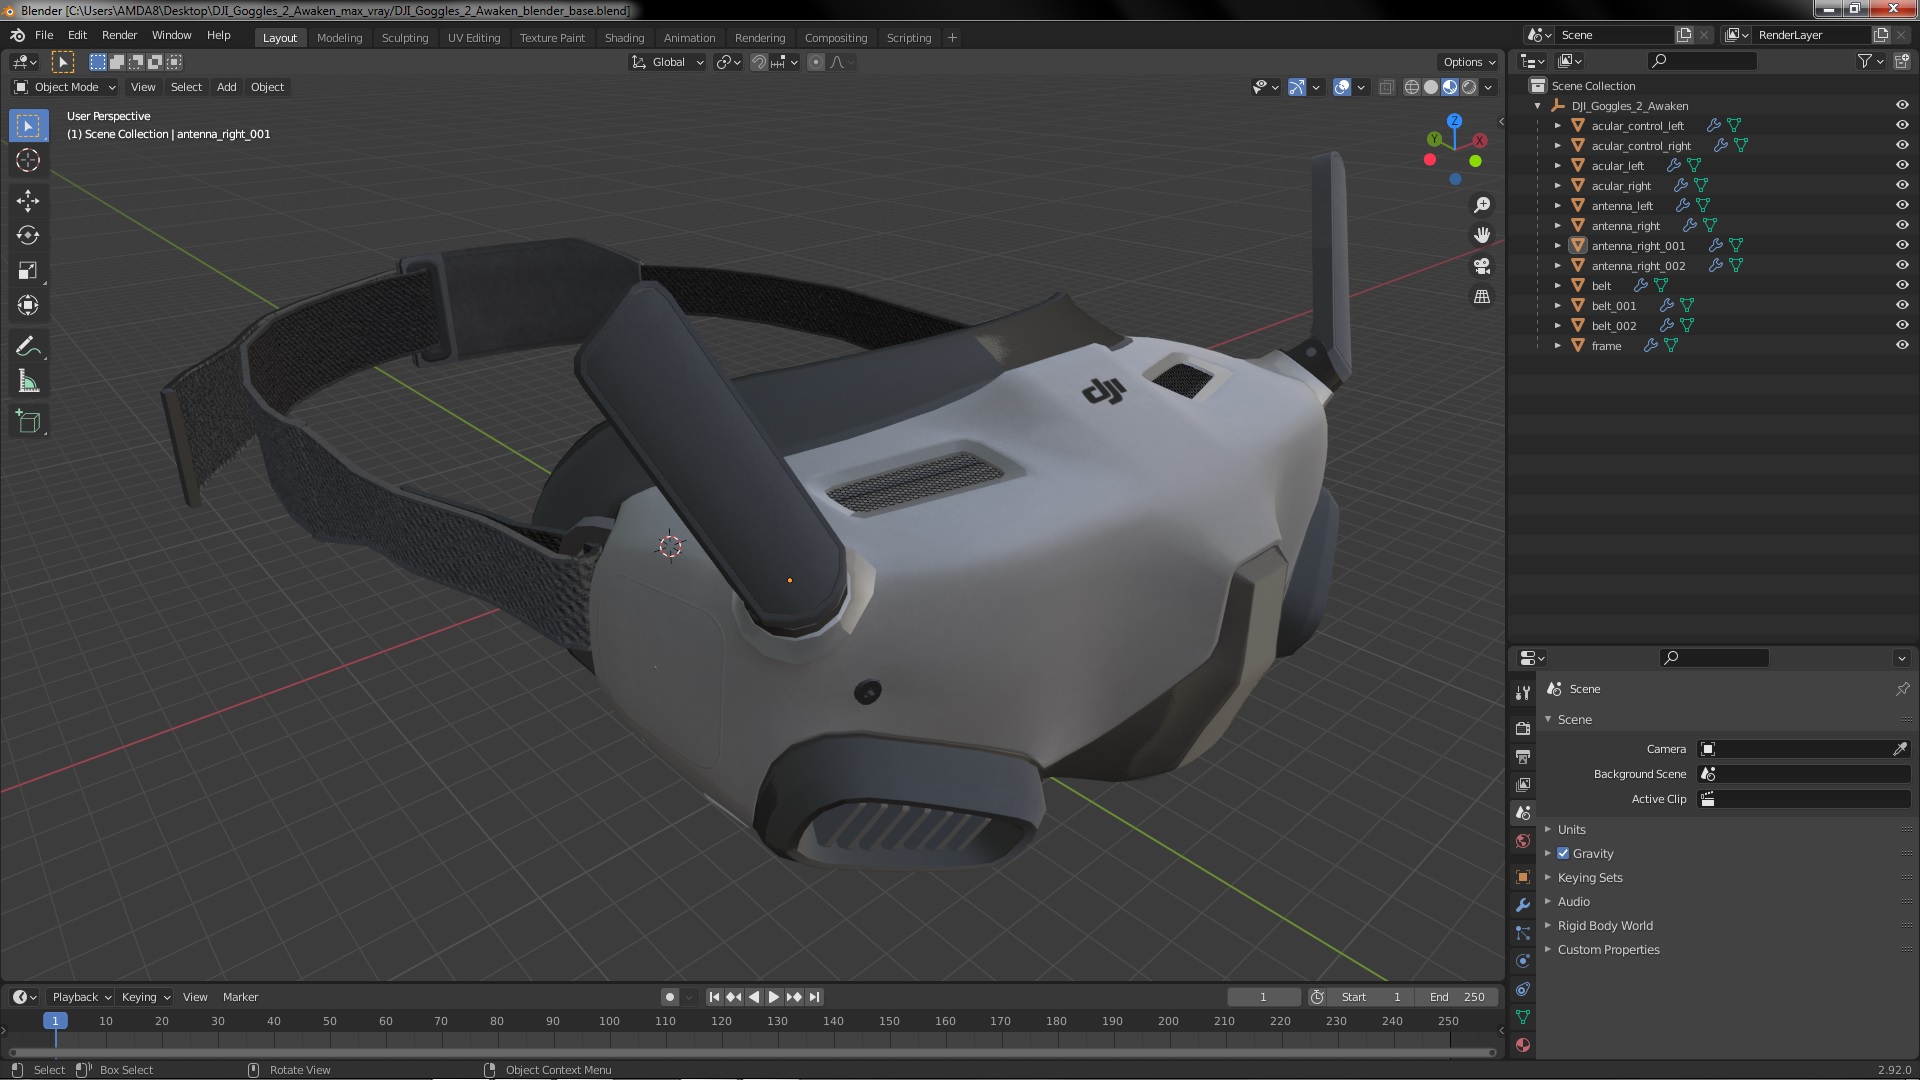The image size is (1920, 1080).
Task: Select the Select Box tool
Action: 28,126
